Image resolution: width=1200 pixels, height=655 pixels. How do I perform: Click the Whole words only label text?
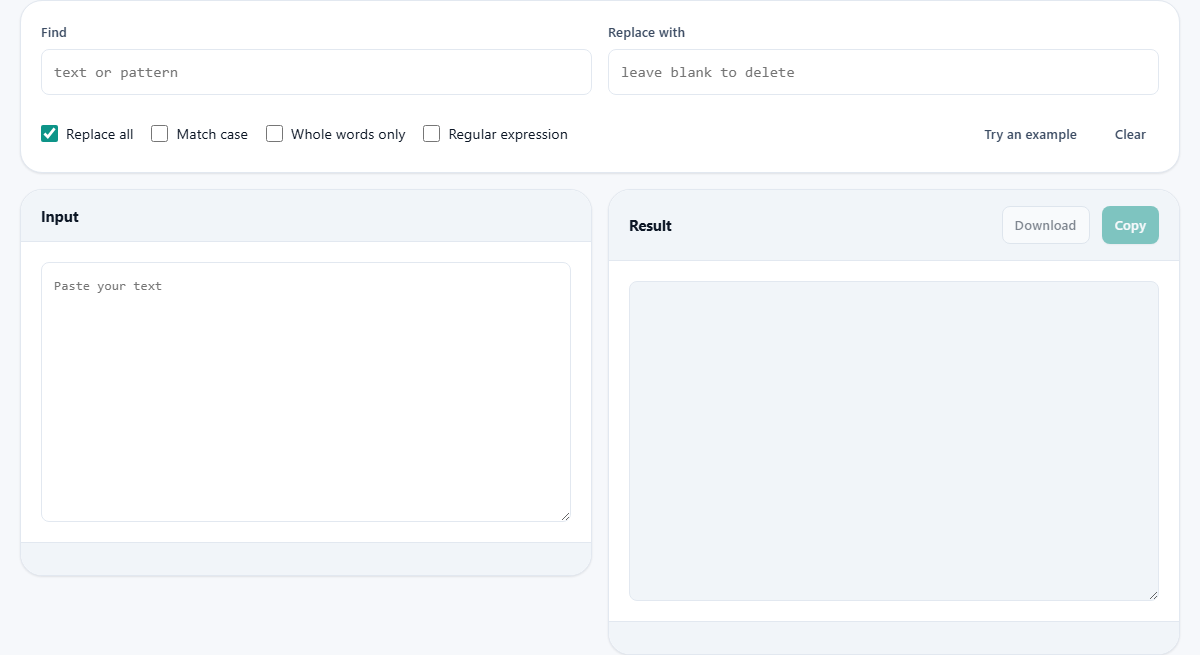pos(348,134)
